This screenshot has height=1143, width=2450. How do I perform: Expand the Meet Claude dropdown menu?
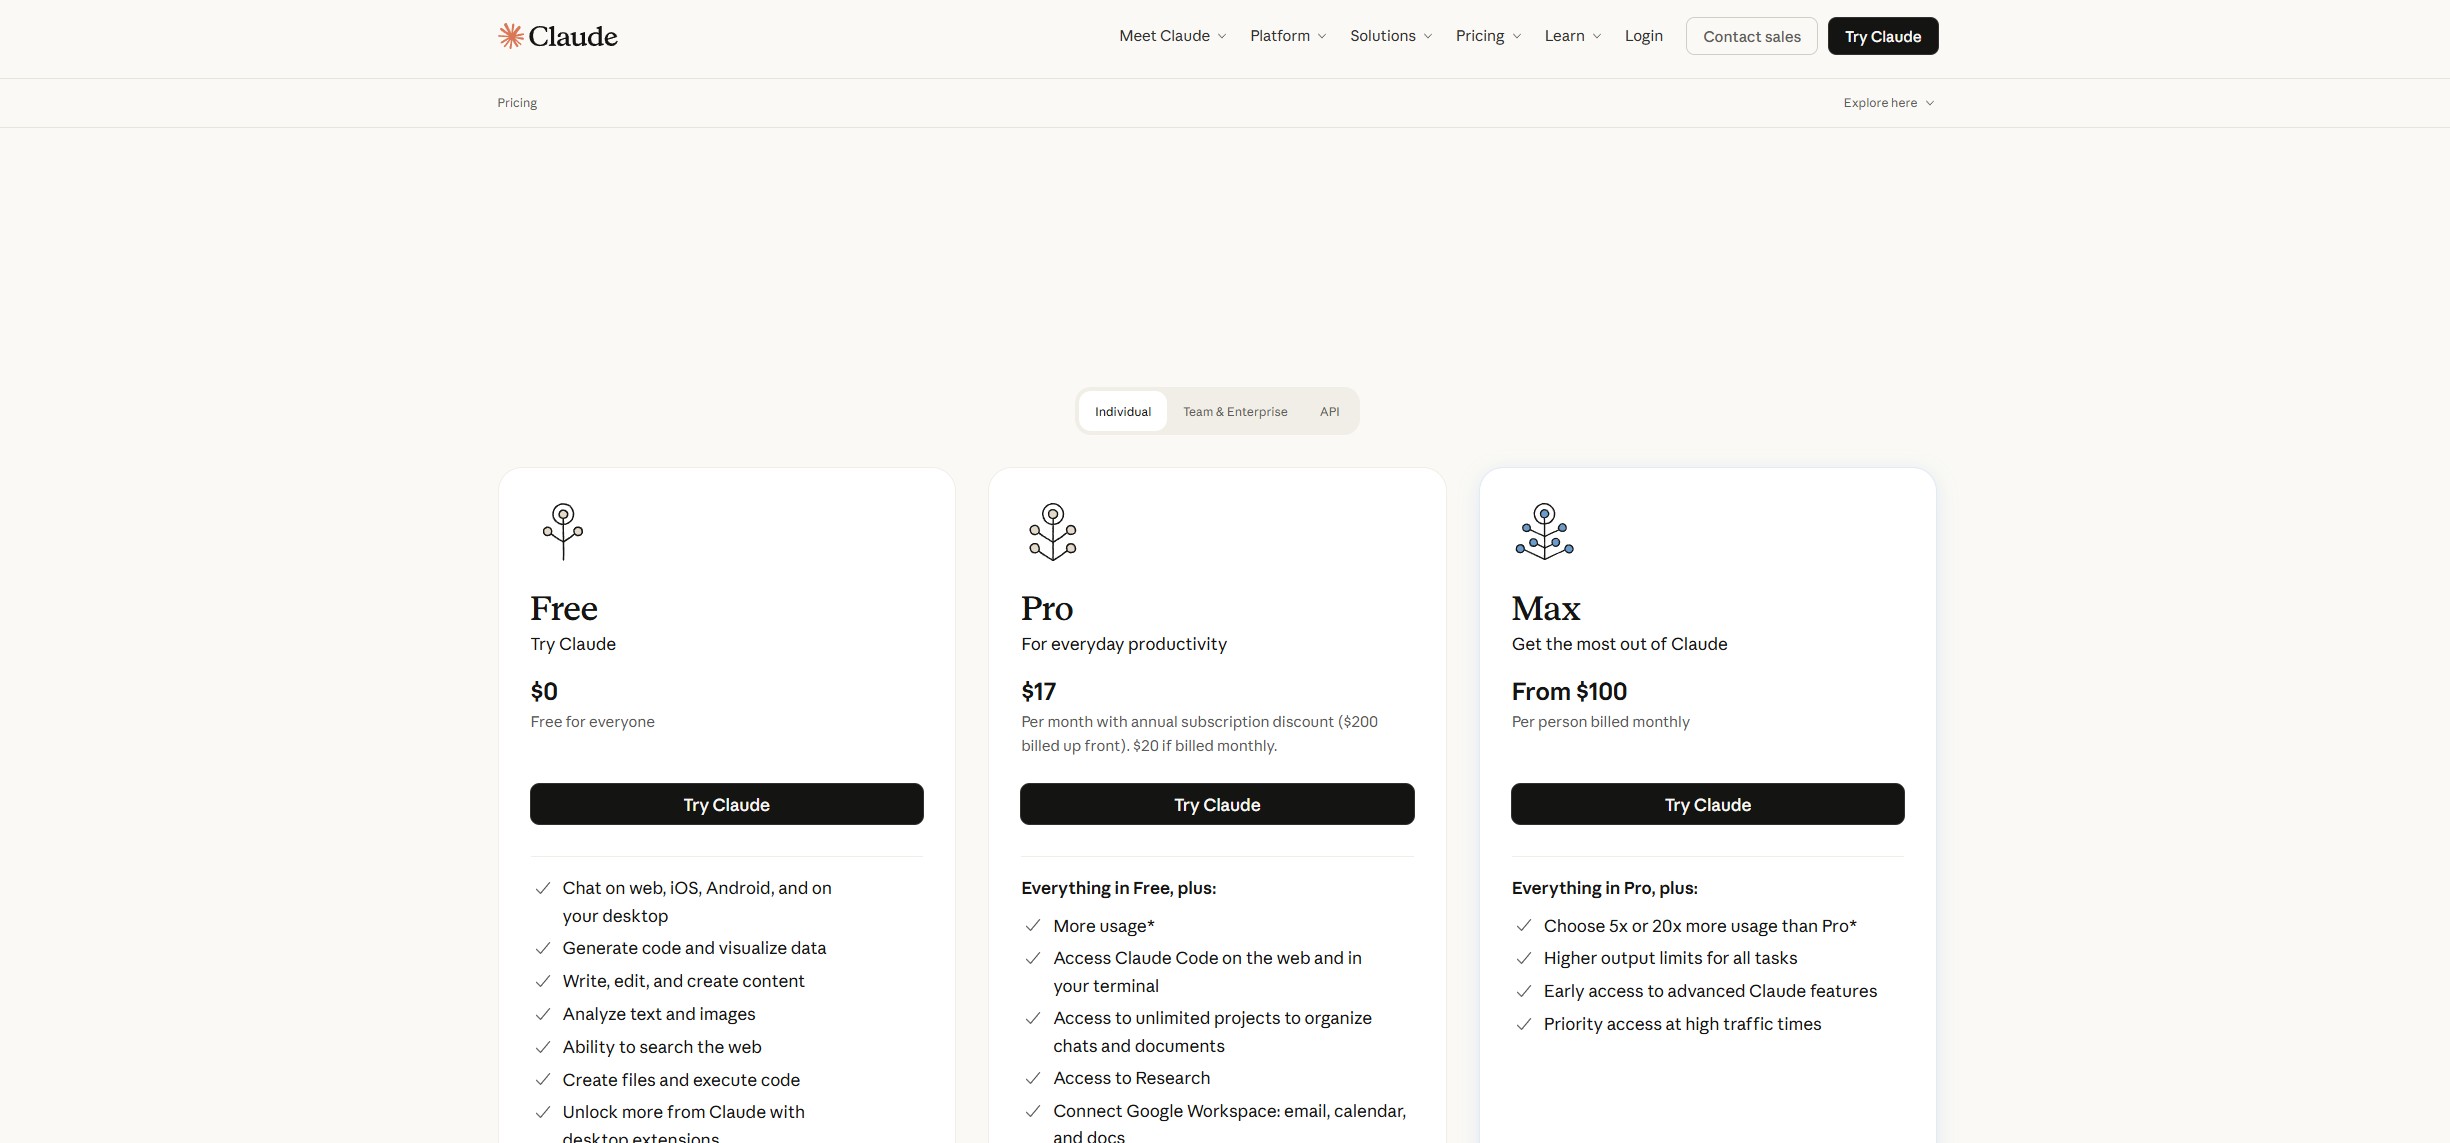[x=1172, y=36]
